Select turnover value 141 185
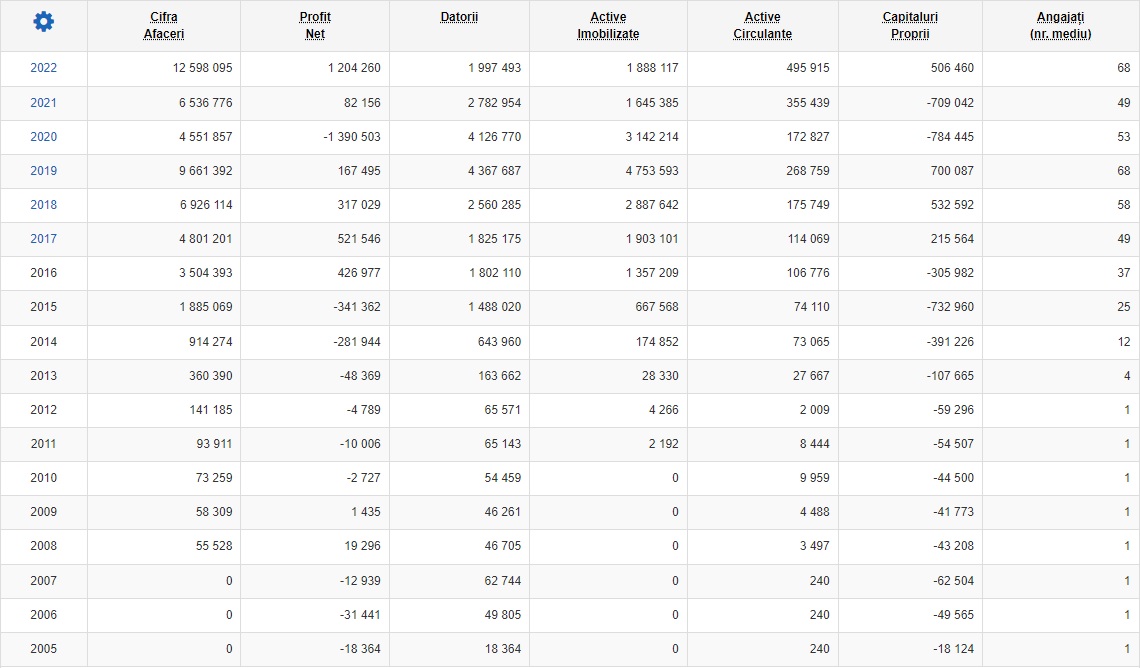Image resolution: width=1140 pixels, height=668 pixels. (211, 409)
